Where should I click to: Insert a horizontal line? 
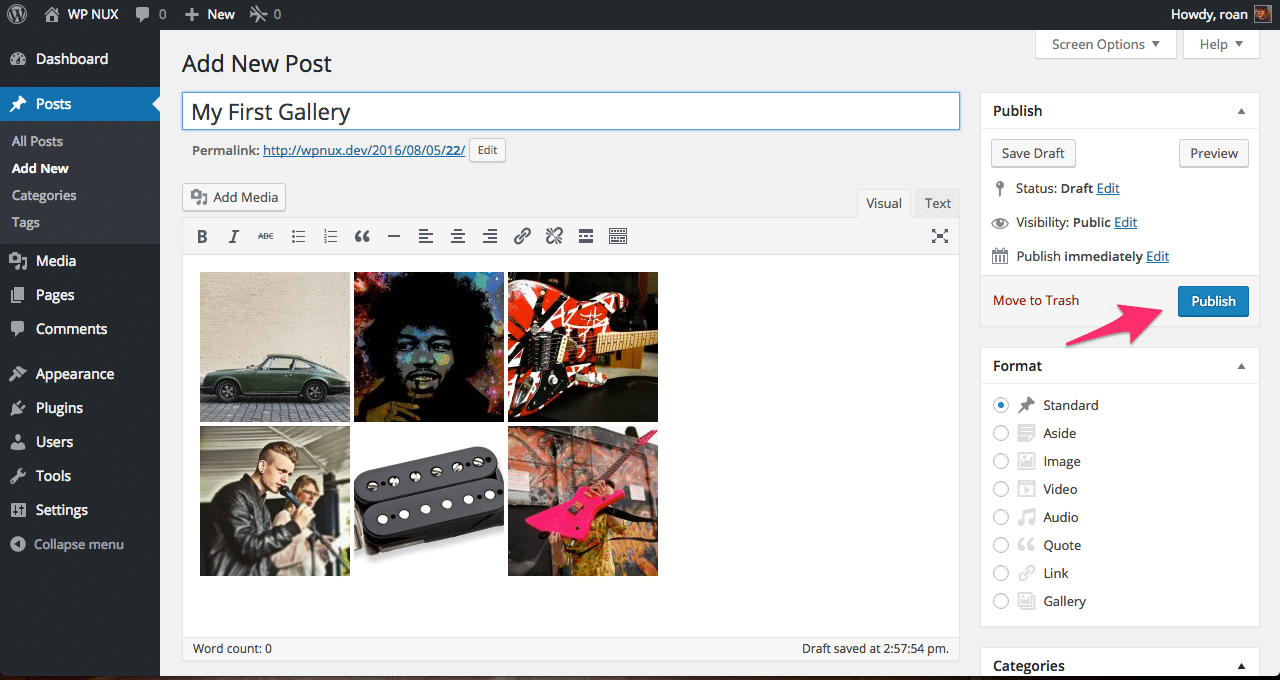pos(394,236)
